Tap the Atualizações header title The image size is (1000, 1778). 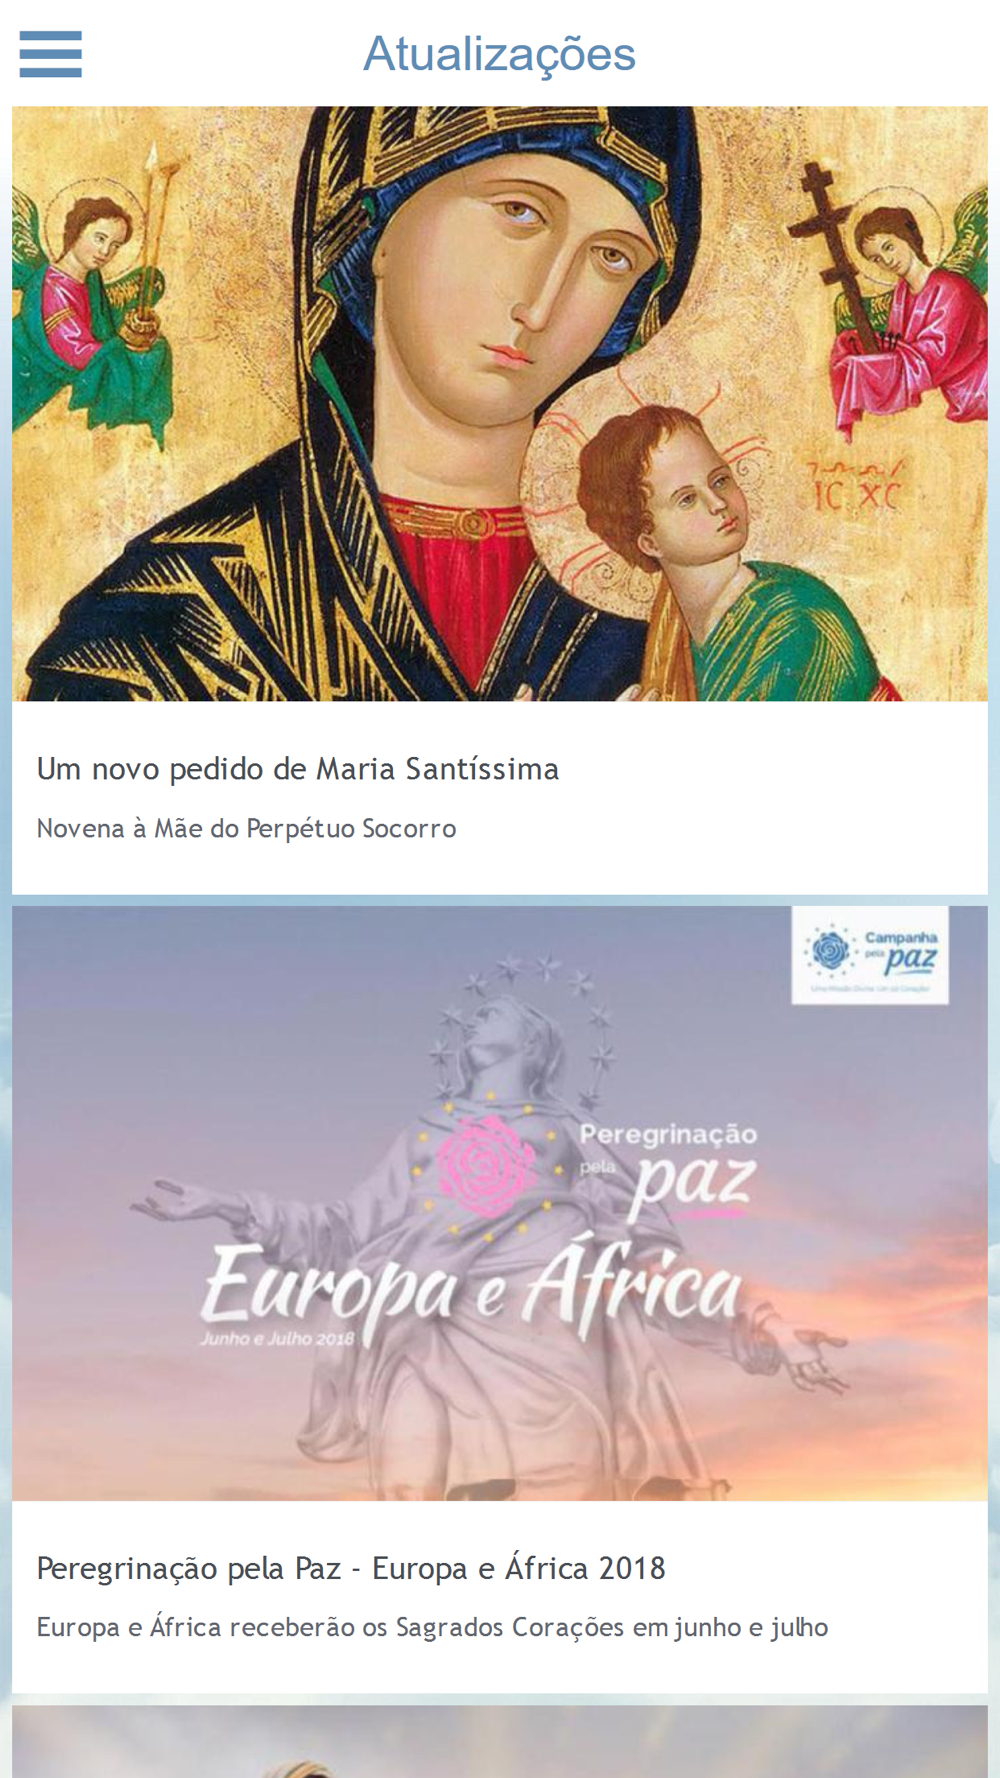click(499, 54)
